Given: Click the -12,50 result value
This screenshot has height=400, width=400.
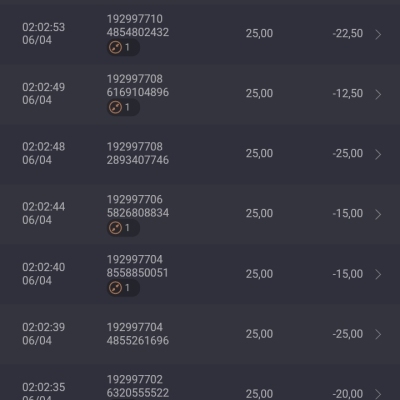Looking at the screenshot, I should pos(348,93).
